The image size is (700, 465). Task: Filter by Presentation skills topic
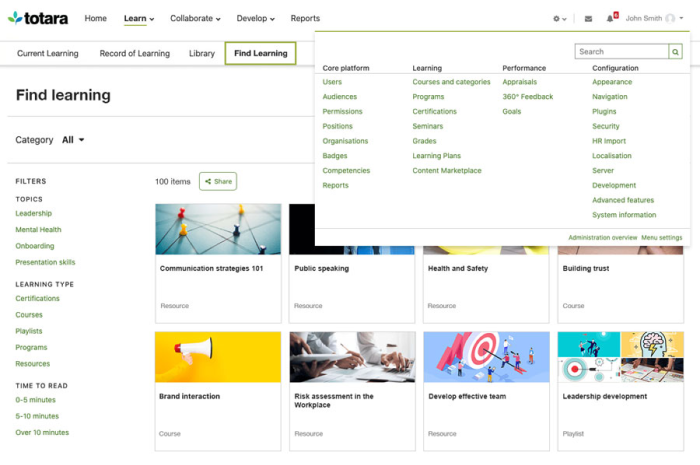coord(45,262)
